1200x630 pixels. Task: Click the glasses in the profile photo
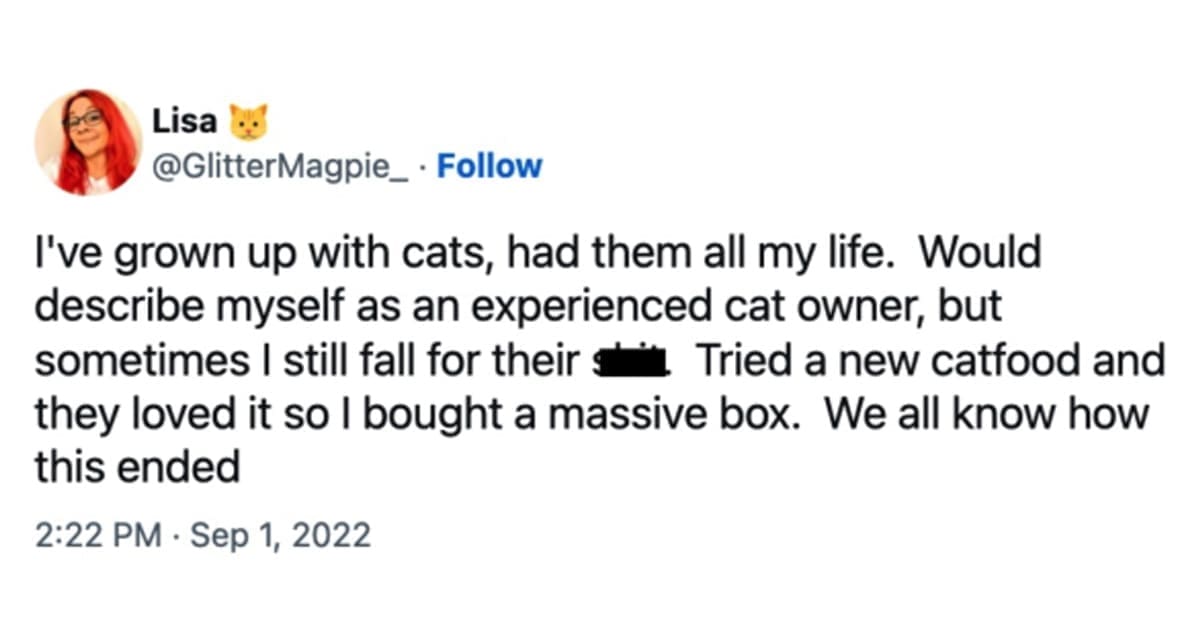click(x=83, y=120)
